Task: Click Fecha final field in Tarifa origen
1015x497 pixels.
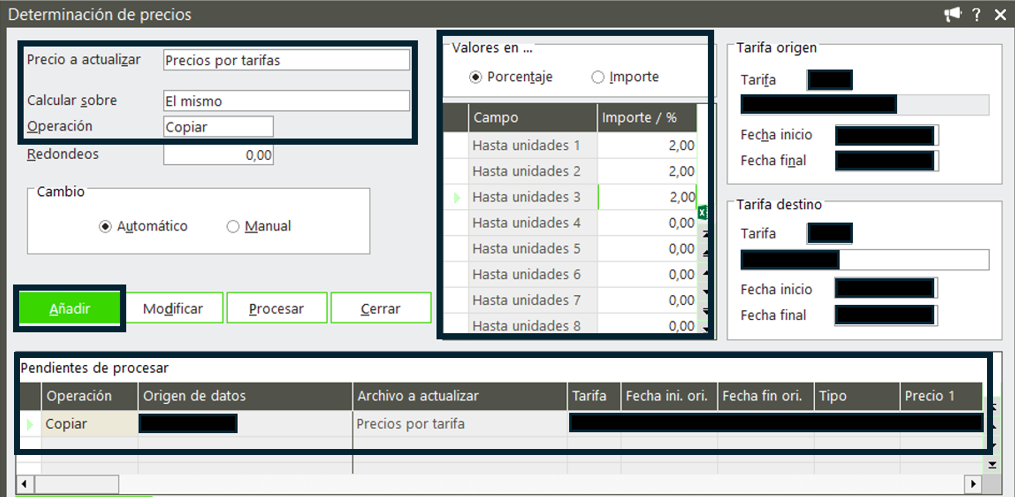Action: pyautogui.click(x=886, y=160)
